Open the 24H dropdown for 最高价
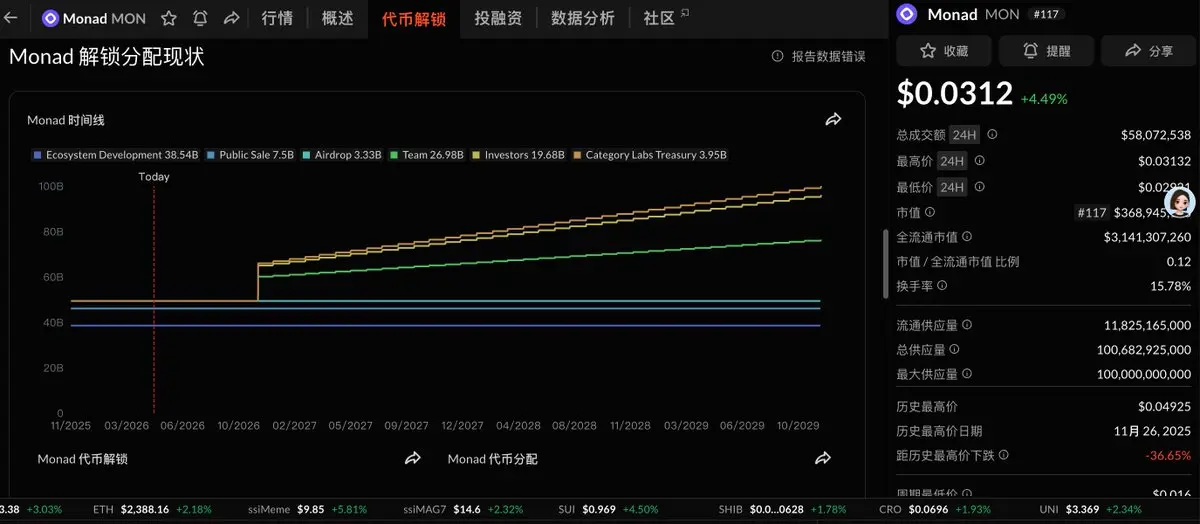1200x524 pixels. [953, 160]
